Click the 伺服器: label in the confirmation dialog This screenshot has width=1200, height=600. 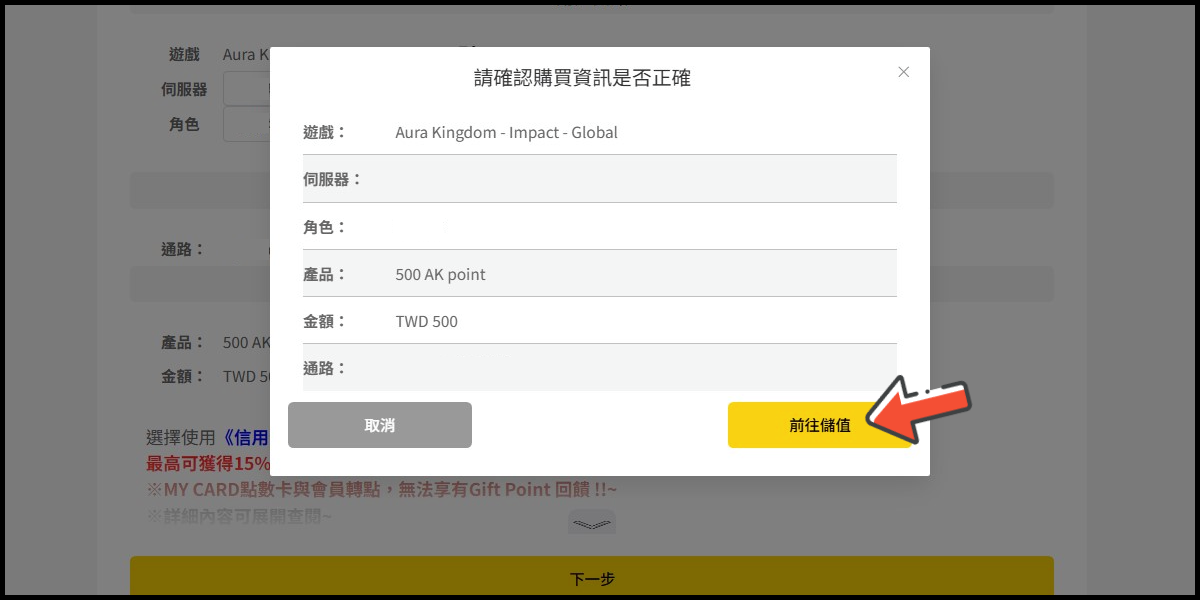(332, 179)
